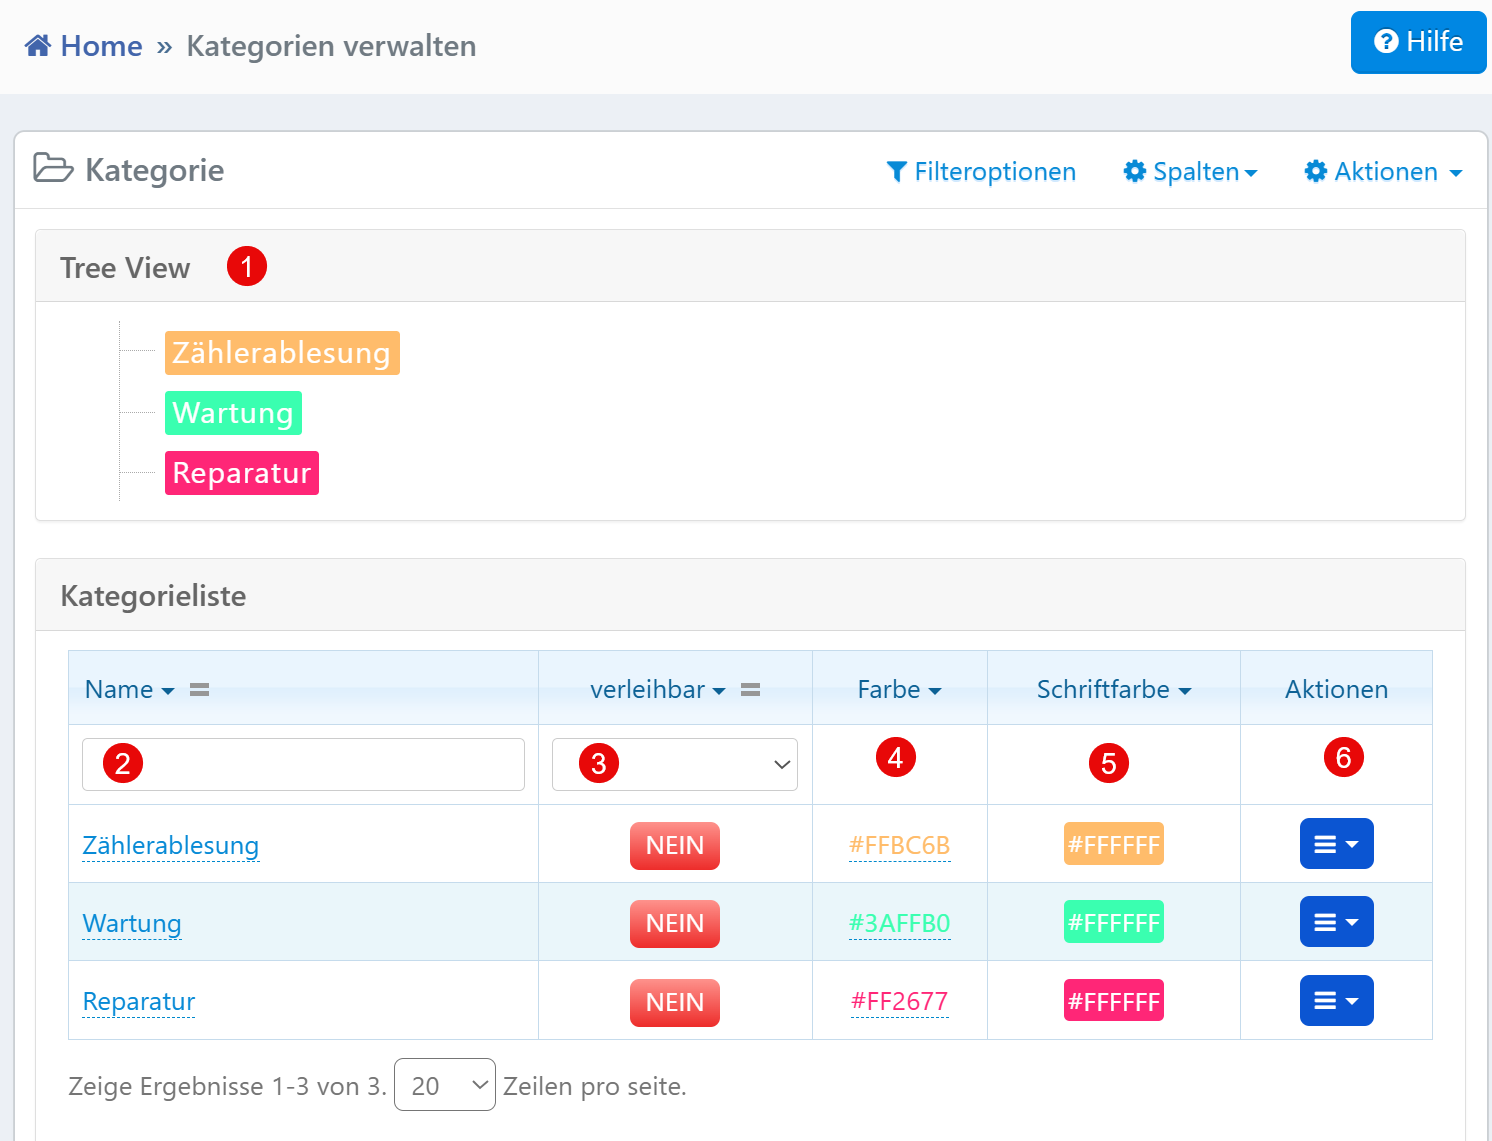Toggle the NEIN badge for Wartung

[674, 923]
